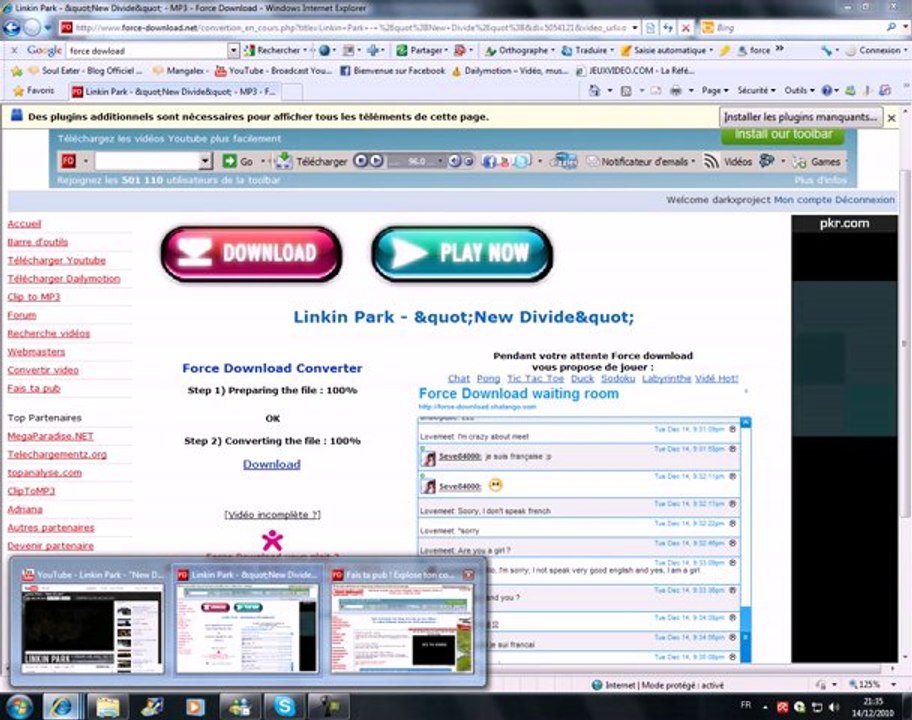Click the browser Back arrow button
This screenshot has height=720, width=912.
[12, 27]
